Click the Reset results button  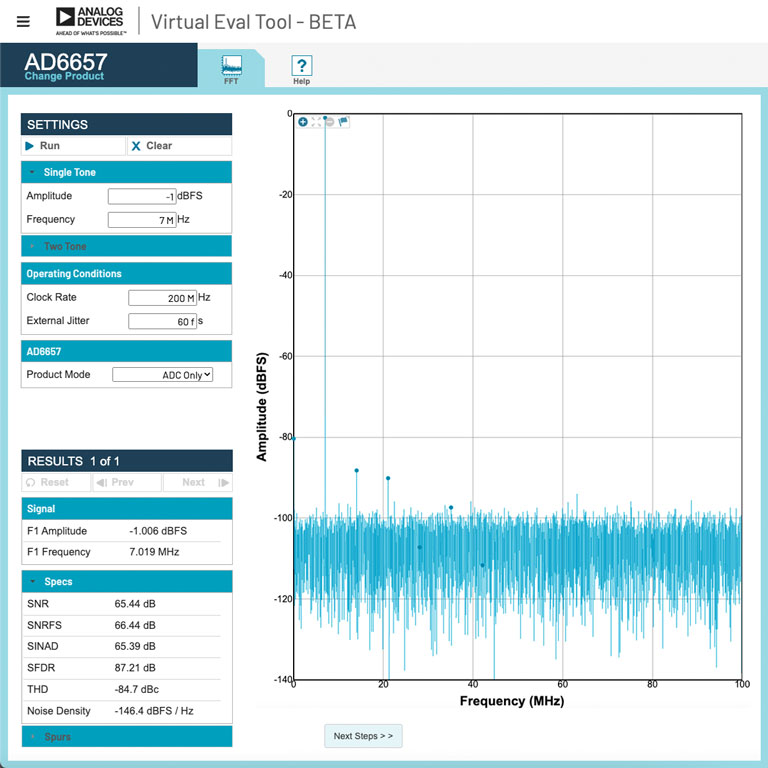(x=56, y=482)
